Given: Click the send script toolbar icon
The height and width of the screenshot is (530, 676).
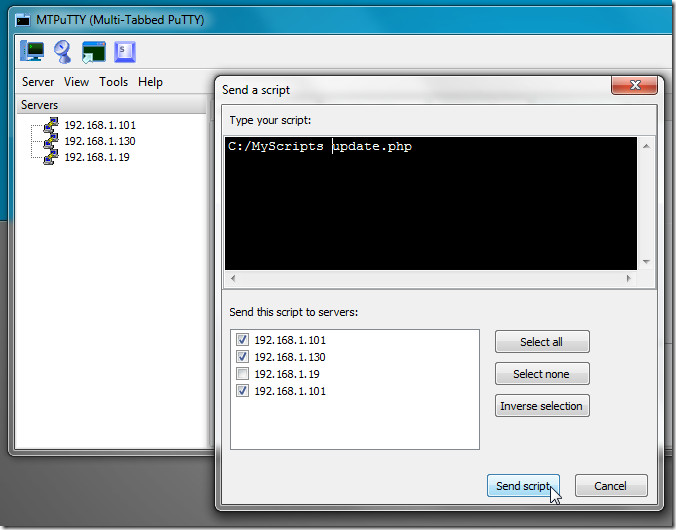Looking at the screenshot, I should coord(125,52).
